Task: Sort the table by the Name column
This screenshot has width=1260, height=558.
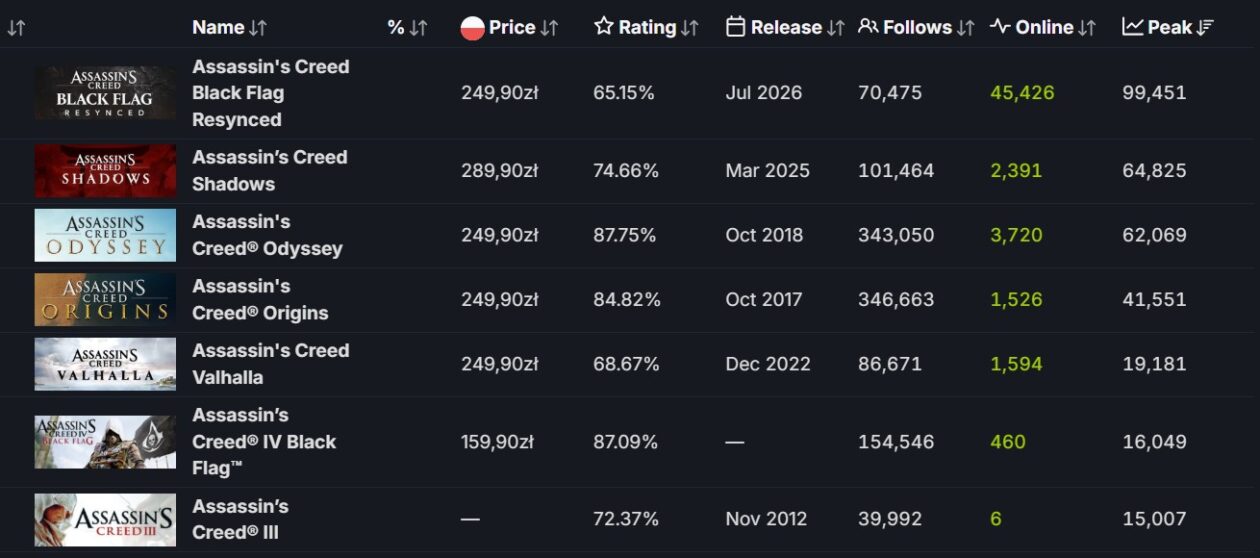Action: click(258, 28)
